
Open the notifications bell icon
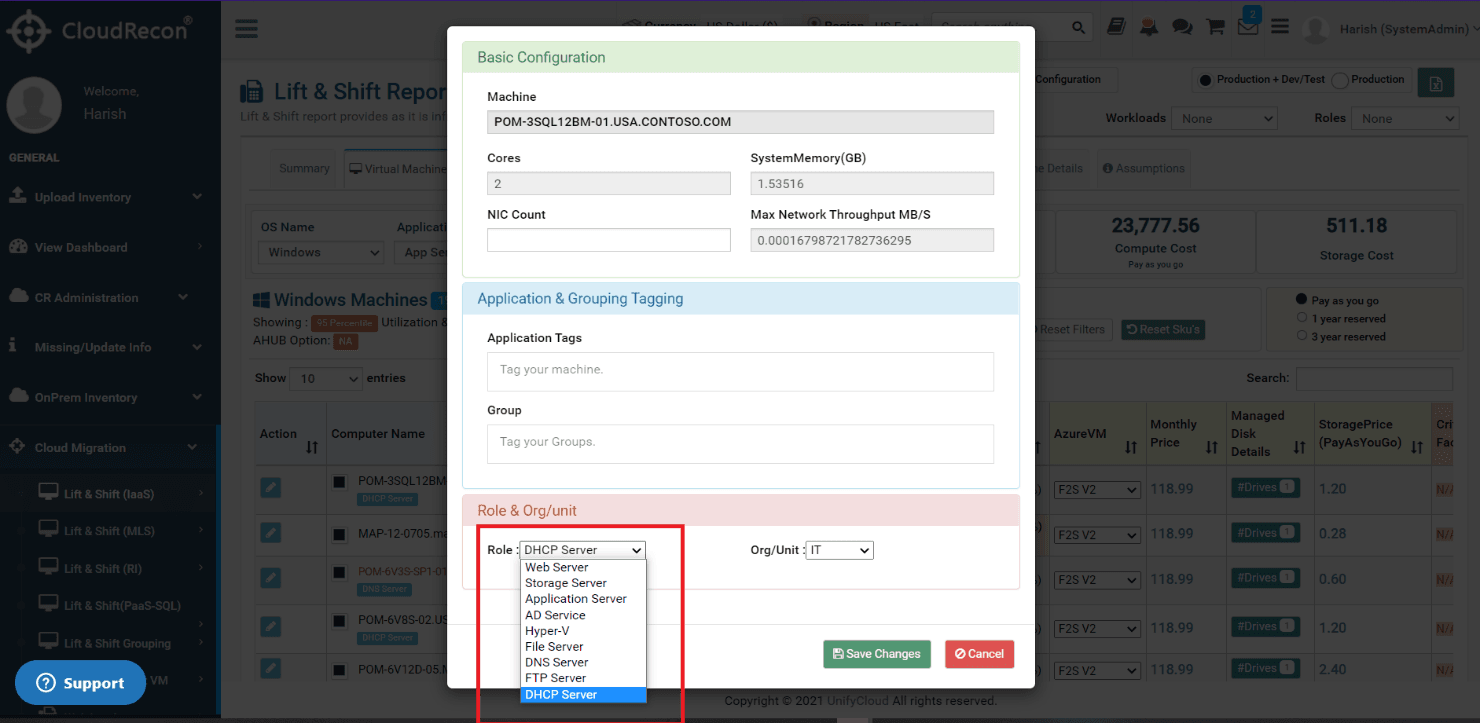[1149, 27]
